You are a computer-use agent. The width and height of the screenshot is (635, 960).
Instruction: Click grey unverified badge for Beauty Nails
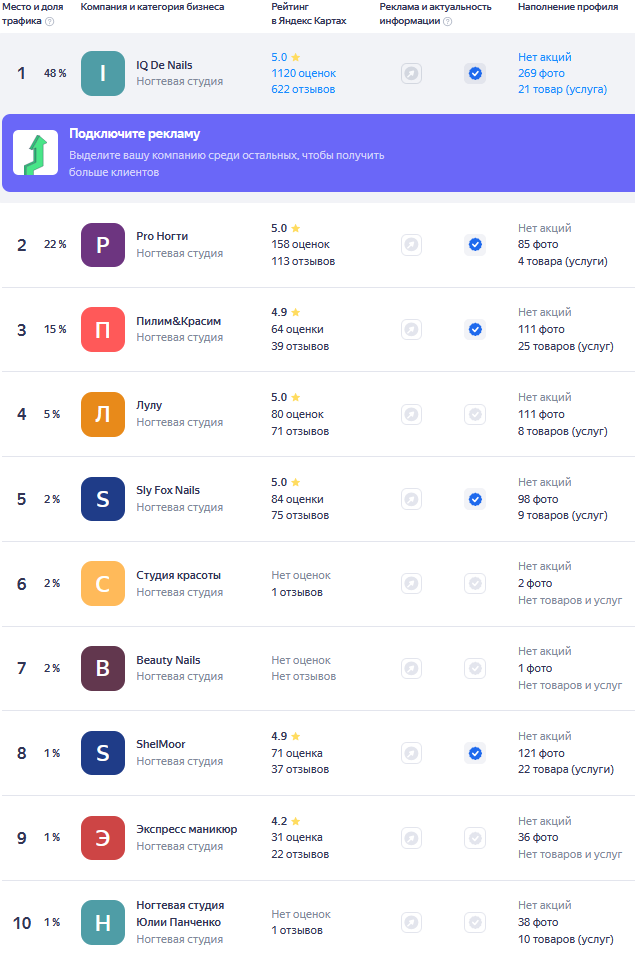click(475, 668)
